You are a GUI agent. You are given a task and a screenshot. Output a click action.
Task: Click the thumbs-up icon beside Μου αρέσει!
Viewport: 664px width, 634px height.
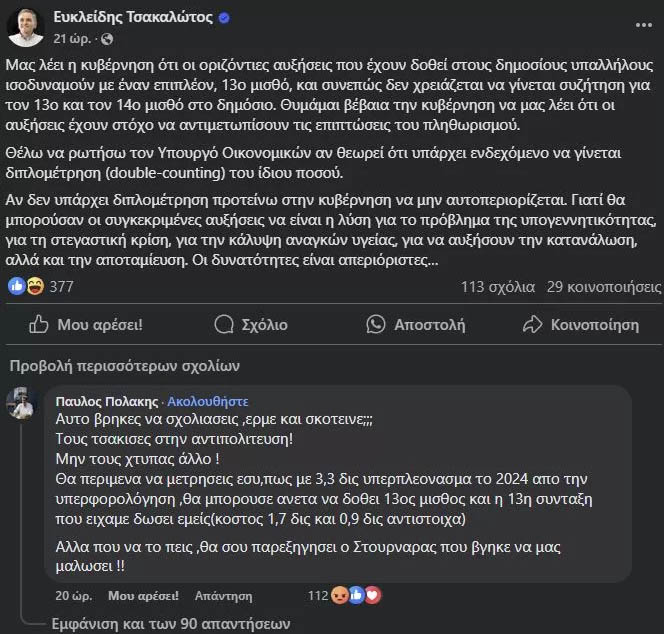click(x=39, y=325)
